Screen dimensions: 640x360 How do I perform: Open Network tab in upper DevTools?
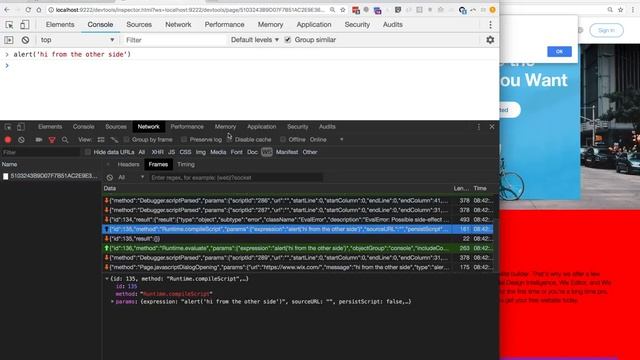click(178, 25)
